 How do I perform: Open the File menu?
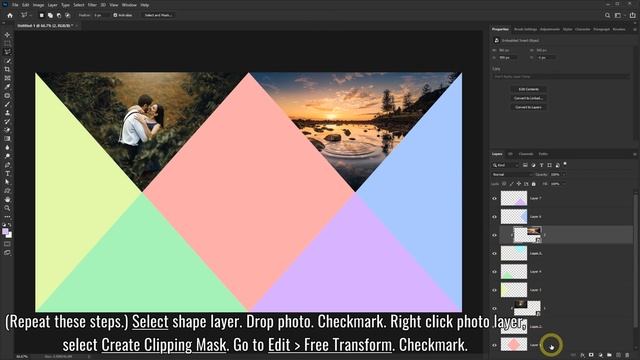pyautogui.click(x=15, y=5)
